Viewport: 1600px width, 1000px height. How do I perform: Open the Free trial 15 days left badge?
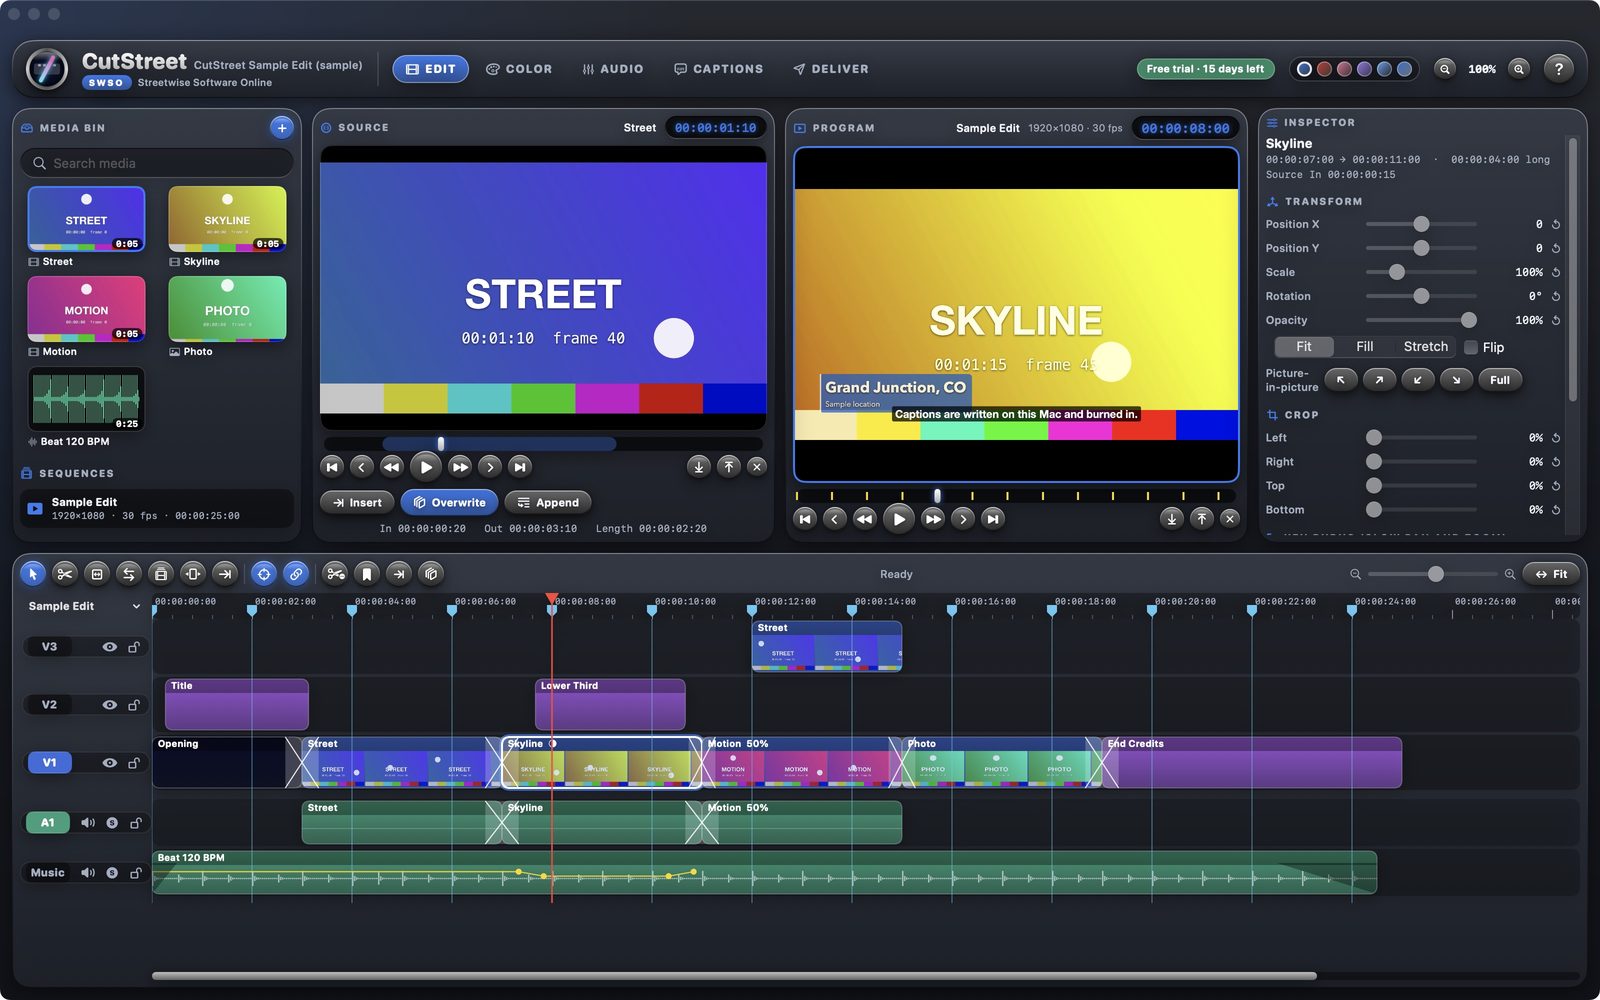pos(1205,69)
